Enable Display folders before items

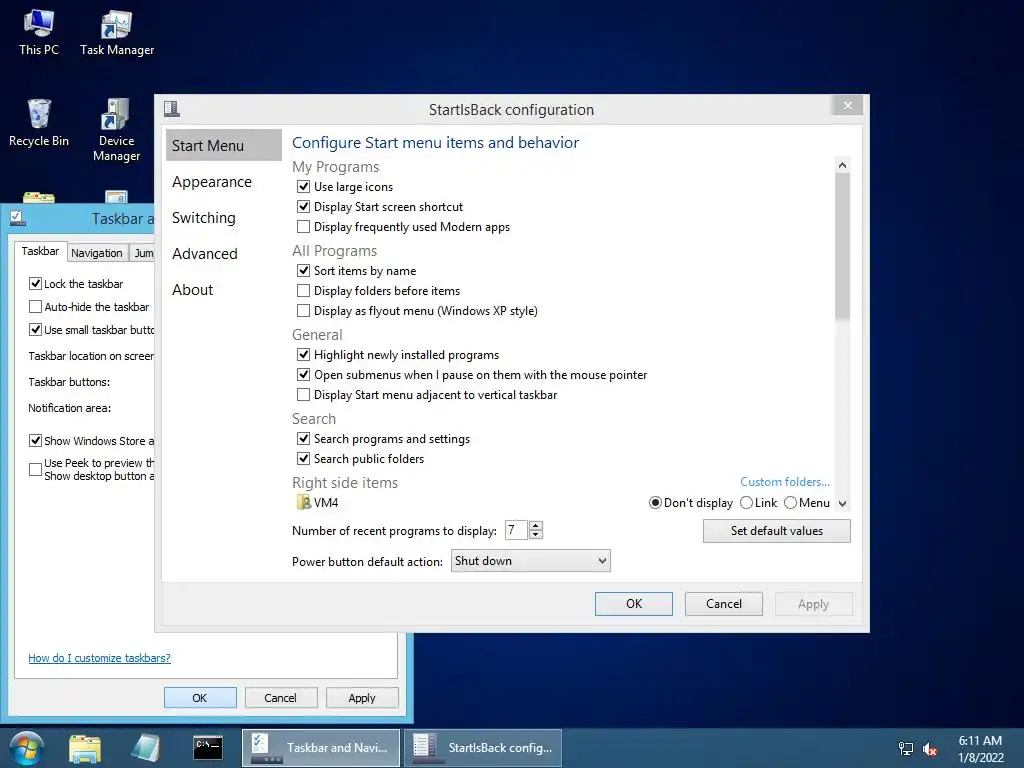tap(303, 291)
